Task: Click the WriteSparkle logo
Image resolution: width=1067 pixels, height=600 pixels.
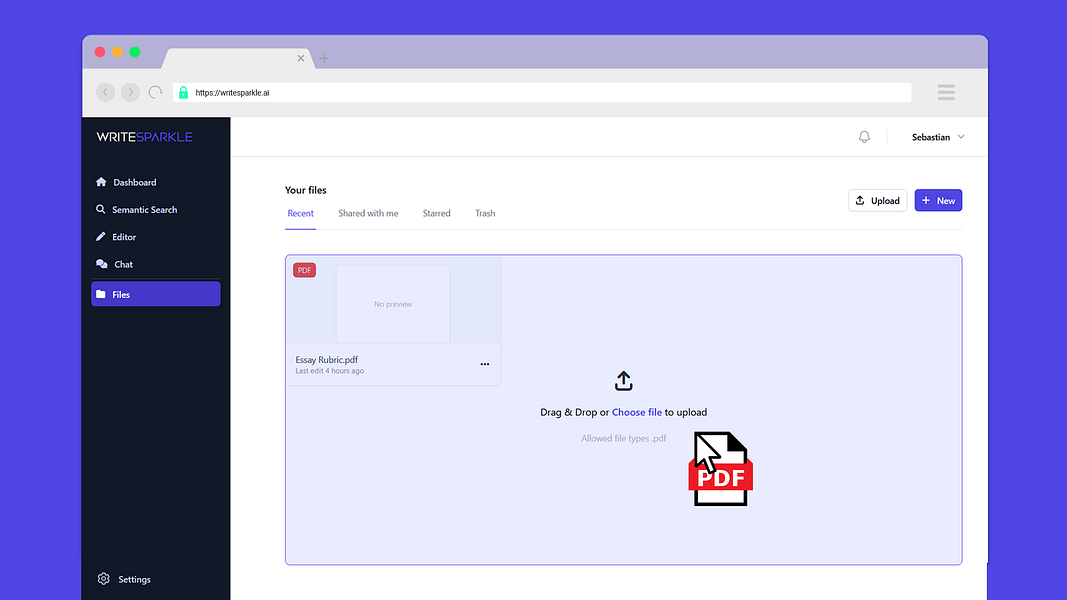Action: [144, 137]
